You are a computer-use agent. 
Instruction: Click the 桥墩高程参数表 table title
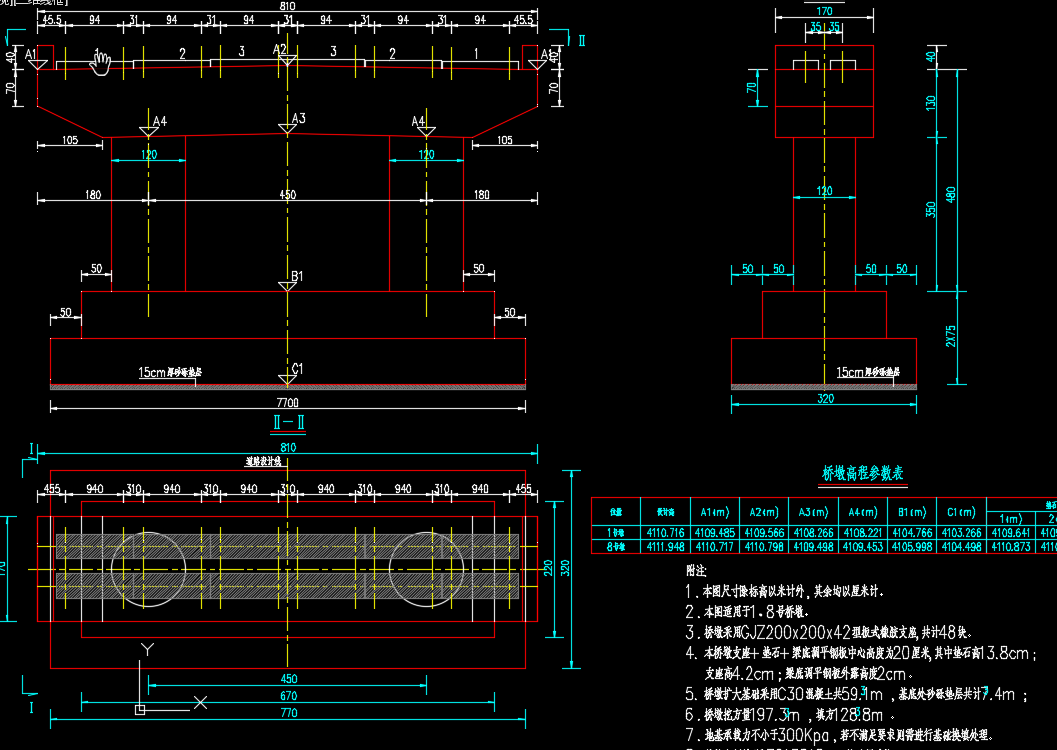pos(863,473)
